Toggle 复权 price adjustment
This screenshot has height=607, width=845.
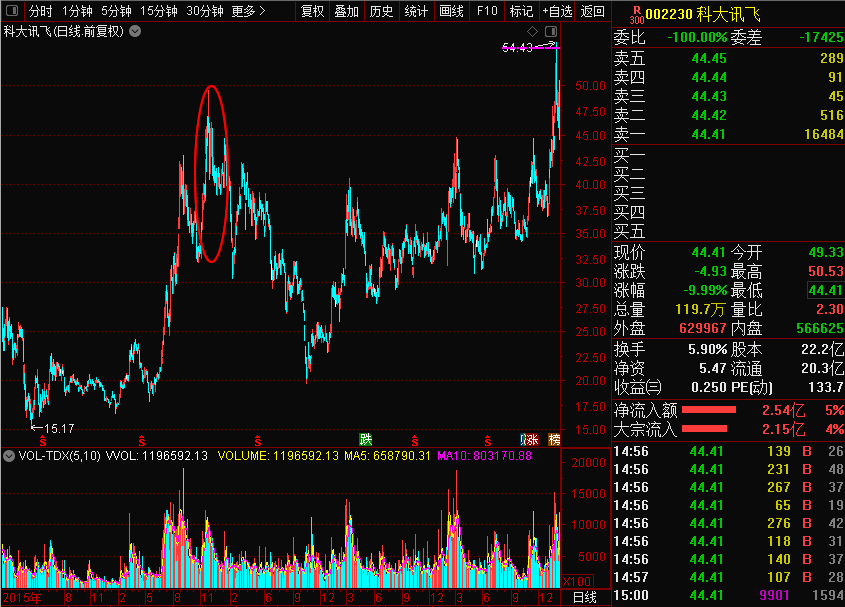point(312,12)
